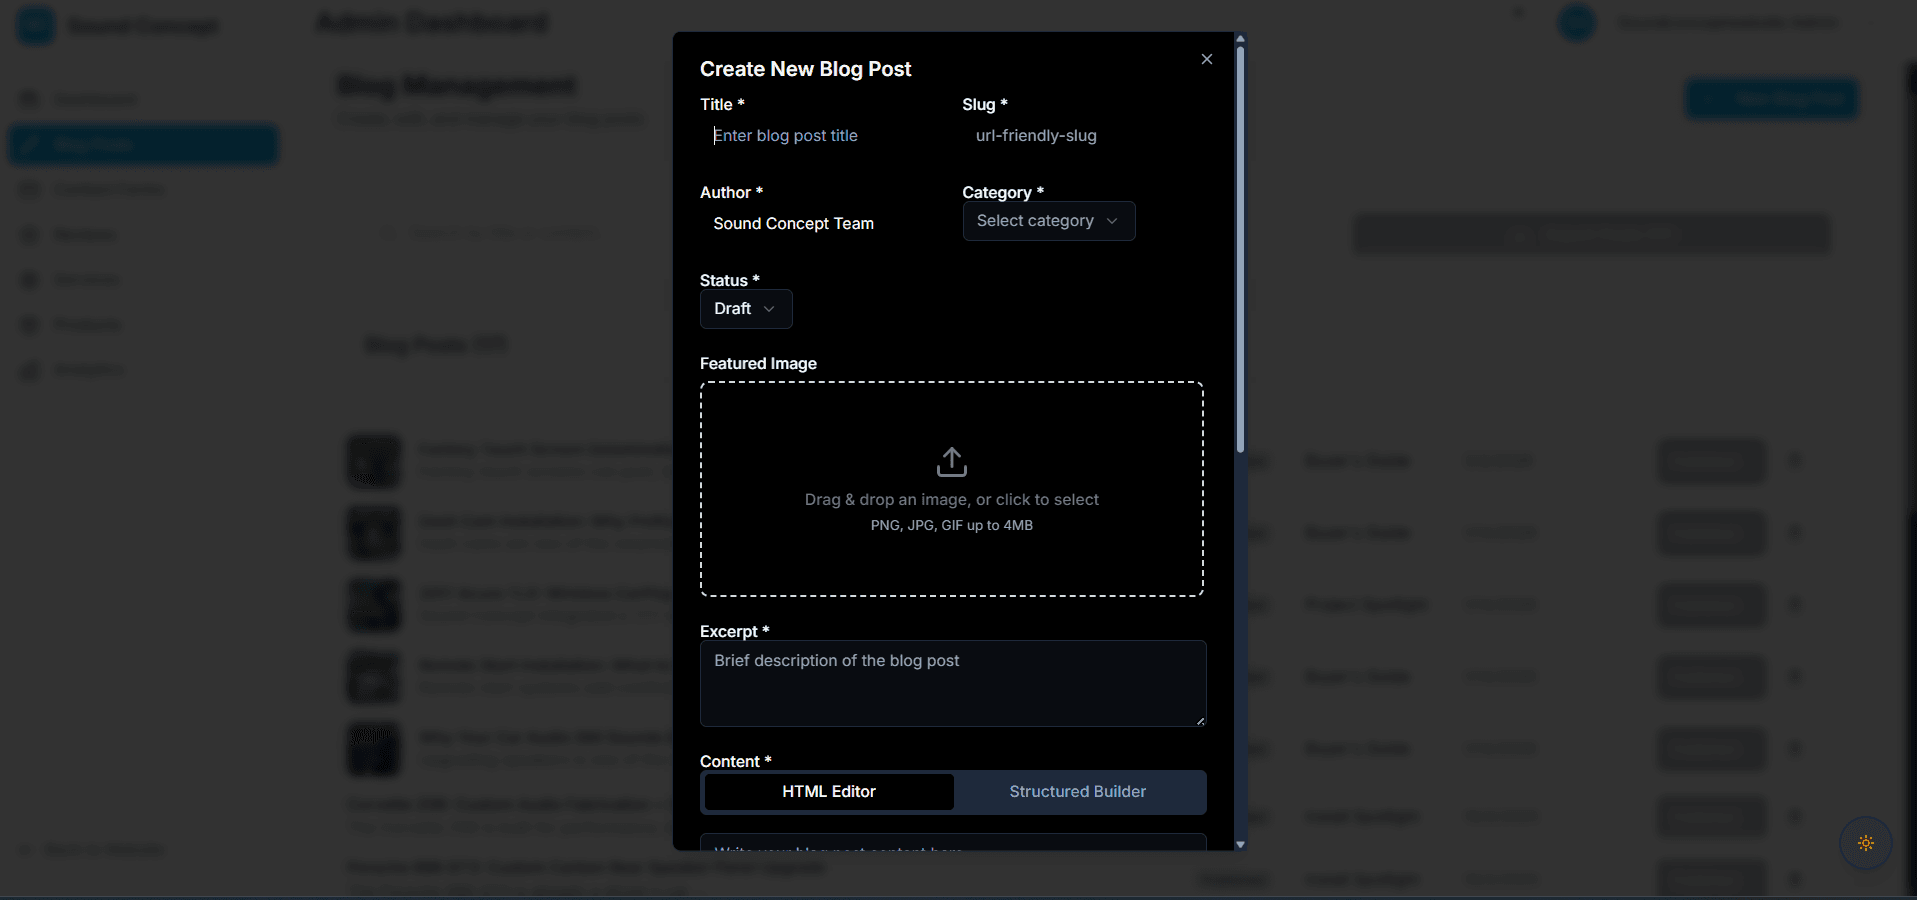This screenshot has height=900, width=1917.
Task: Click the upload arrow icon in Featured Image
Action: [952, 462]
